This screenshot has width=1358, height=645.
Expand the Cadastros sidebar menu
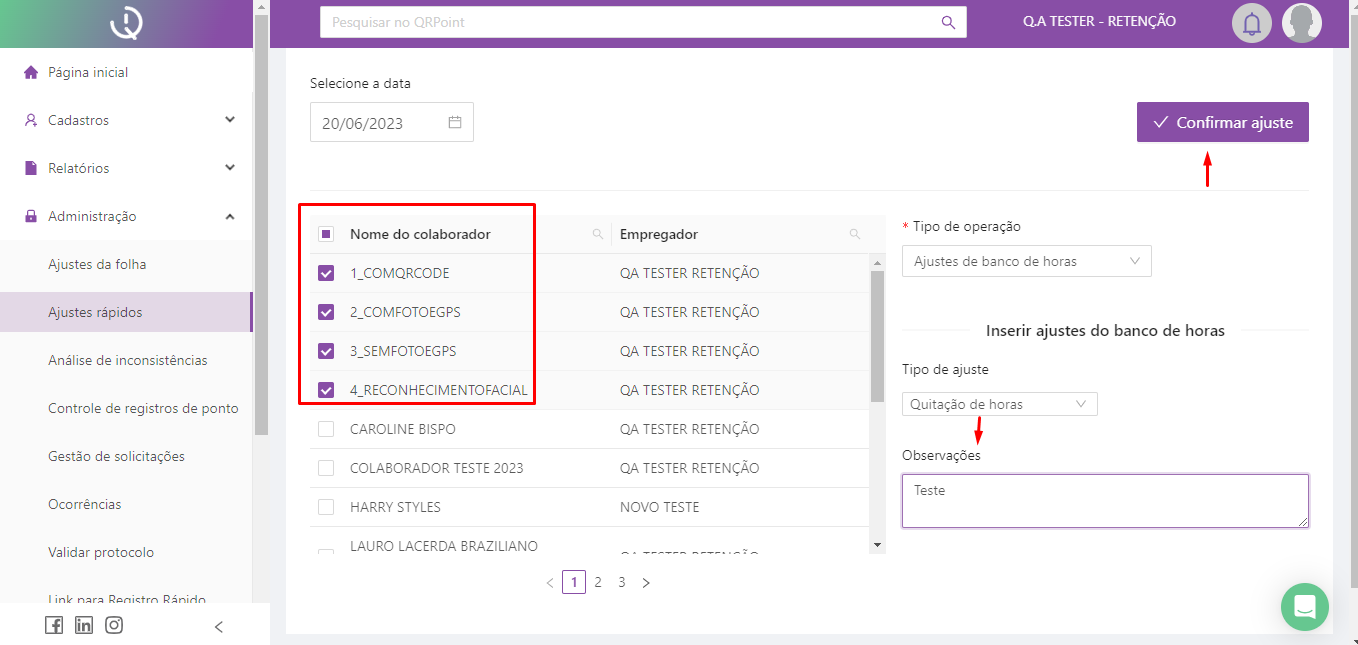tap(130, 120)
